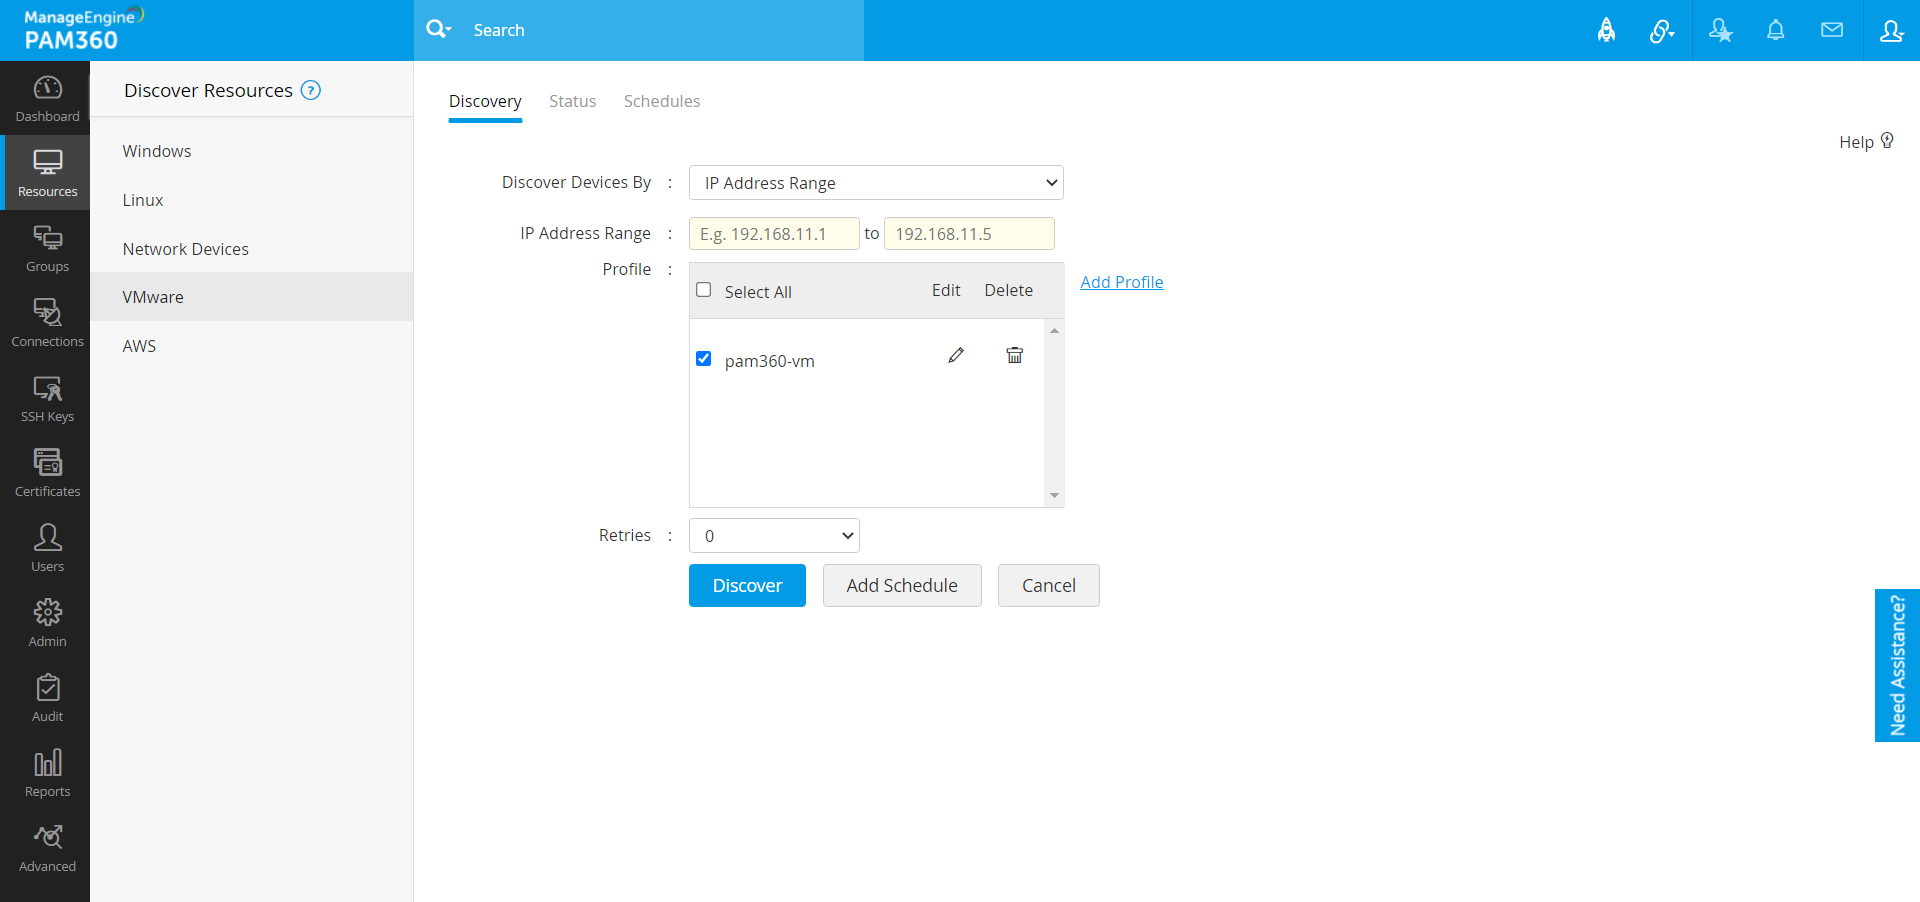Open the SSH Keys sidebar icon

(x=47, y=399)
